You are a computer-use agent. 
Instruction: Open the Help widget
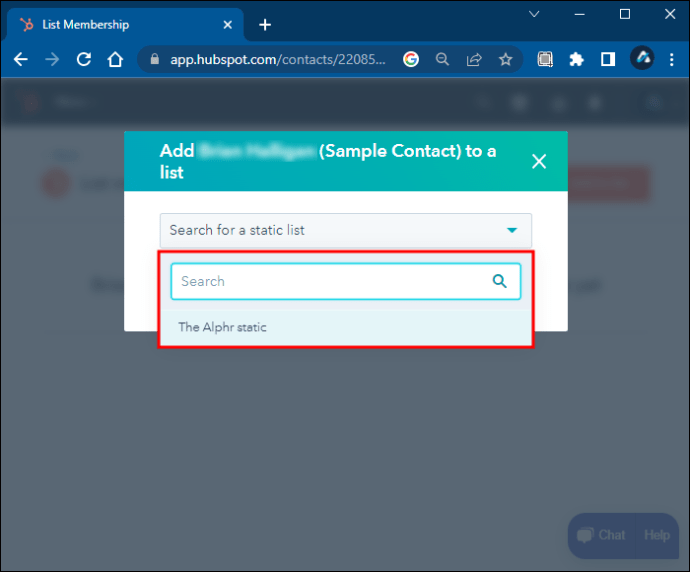tap(657, 535)
